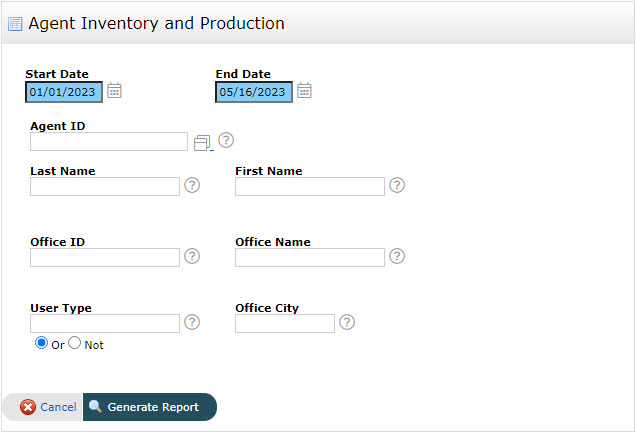Viewport: 636px width, 433px height.
Task: Show help for Office City field
Action: tap(347, 322)
